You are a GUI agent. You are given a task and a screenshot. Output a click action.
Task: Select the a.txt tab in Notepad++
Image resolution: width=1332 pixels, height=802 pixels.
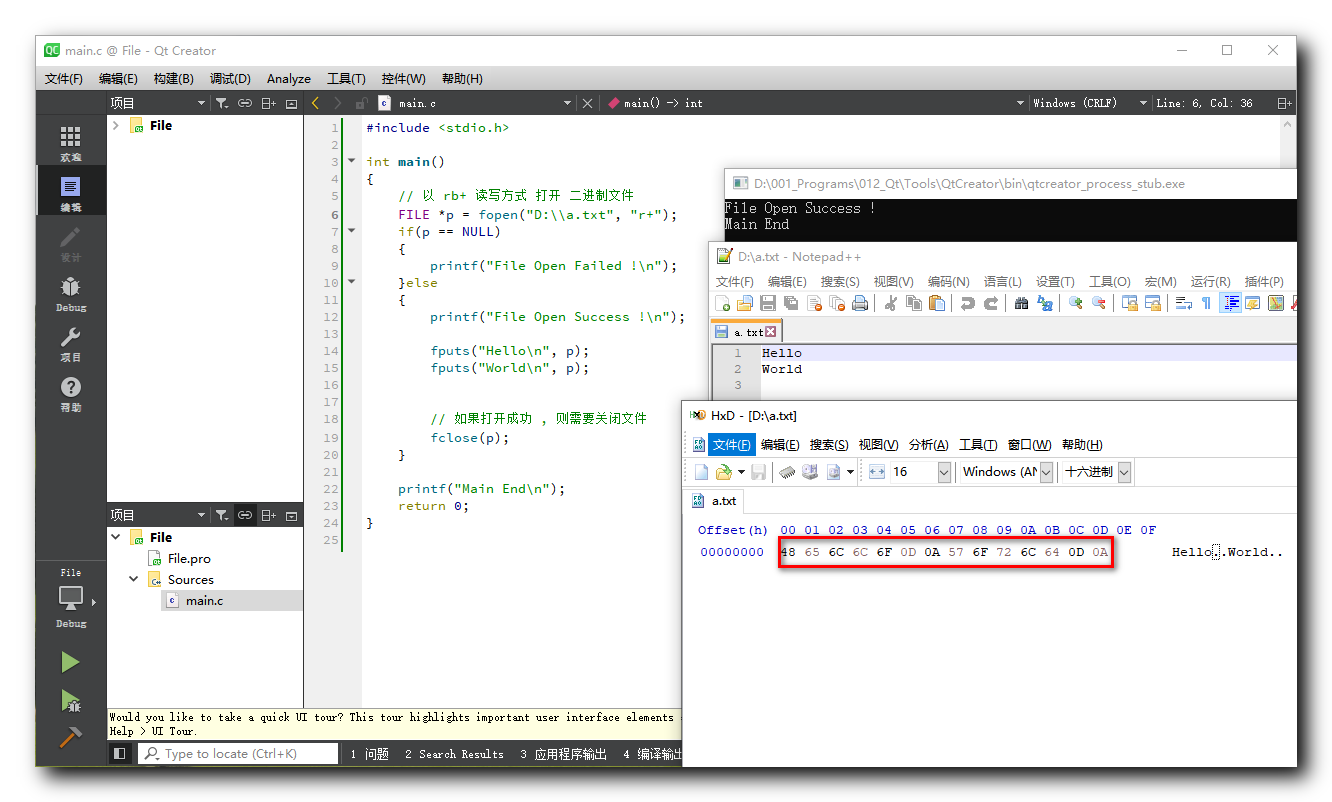(745, 332)
